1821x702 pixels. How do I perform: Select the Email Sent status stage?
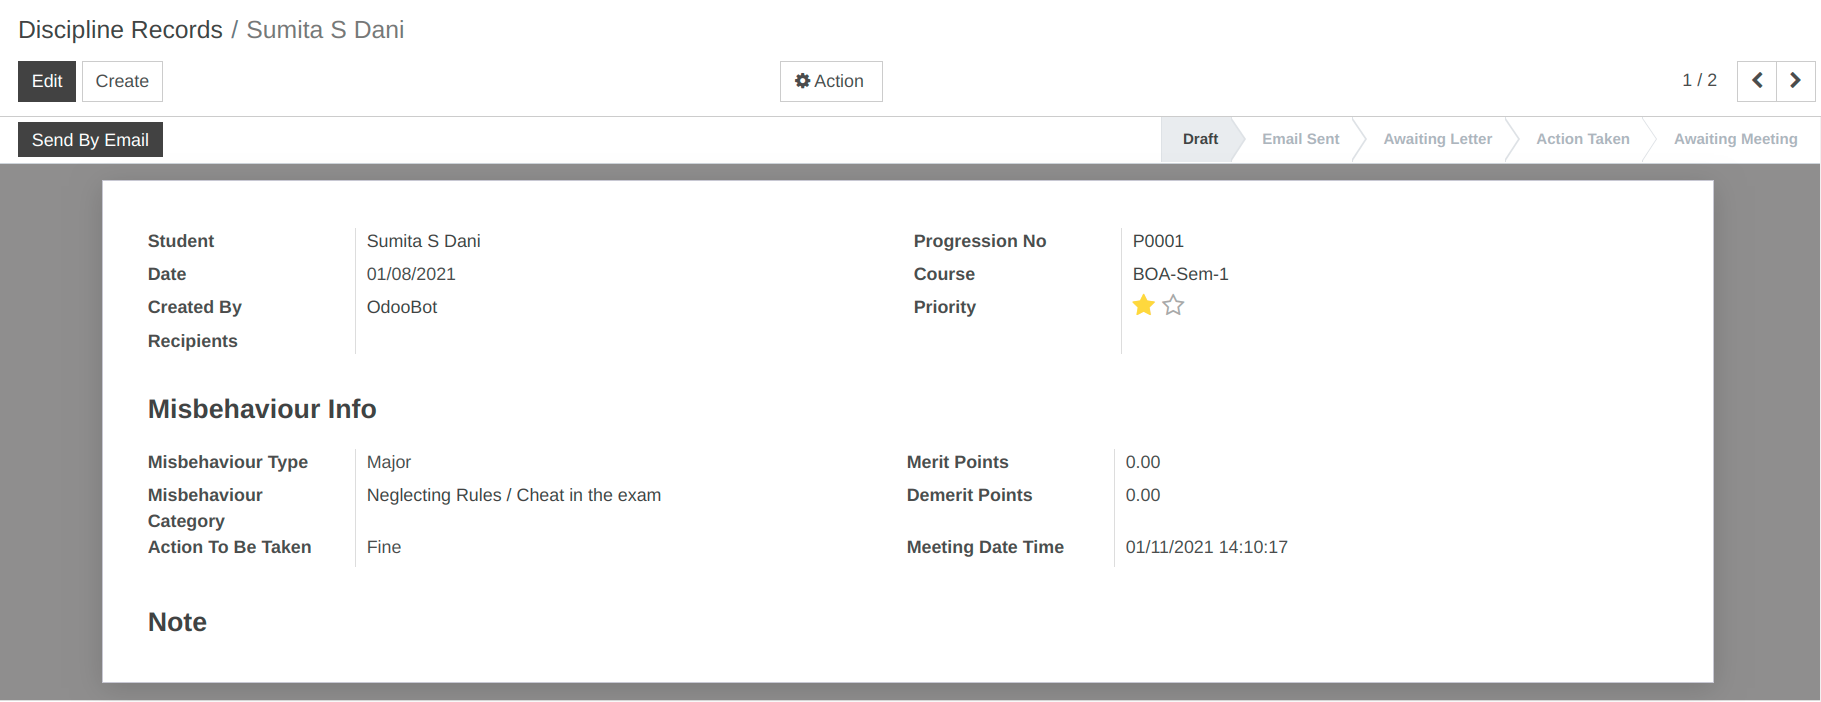(1300, 139)
